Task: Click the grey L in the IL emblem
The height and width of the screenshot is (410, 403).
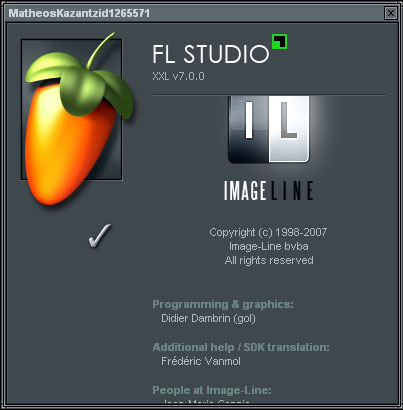Action: pyautogui.click(x=288, y=120)
